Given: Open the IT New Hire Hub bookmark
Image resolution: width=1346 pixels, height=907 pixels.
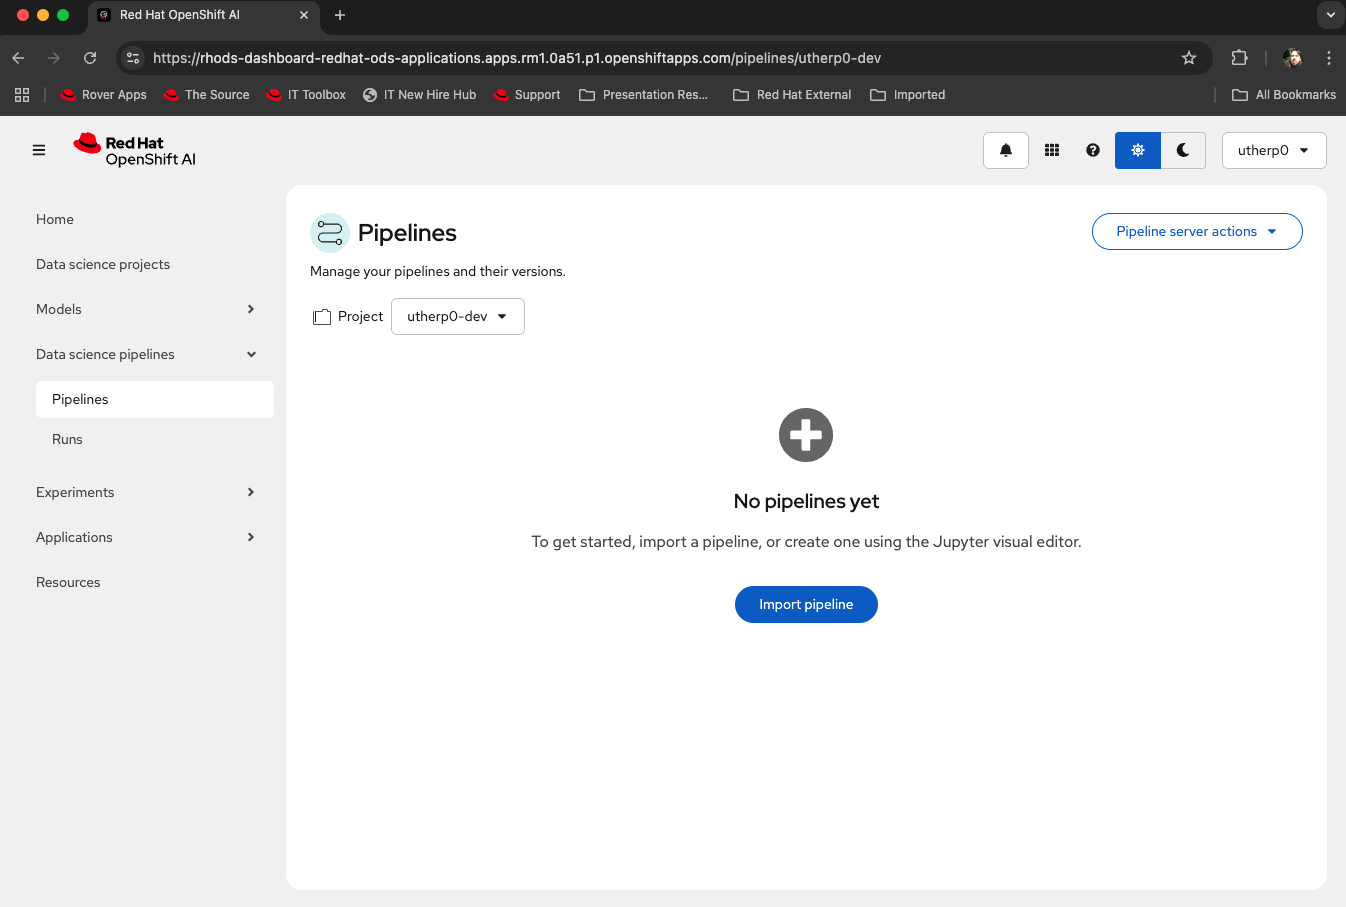Looking at the screenshot, I should coord(420,95).
